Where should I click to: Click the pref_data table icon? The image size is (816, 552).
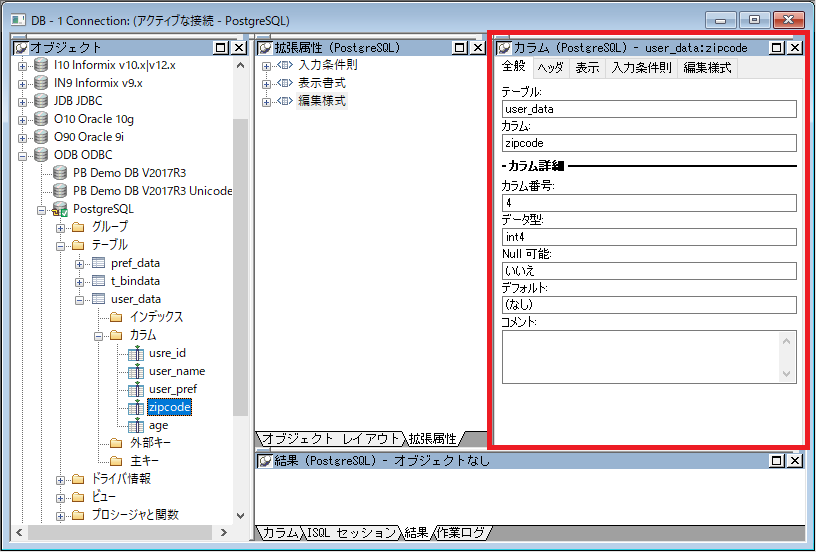[98, 263]
